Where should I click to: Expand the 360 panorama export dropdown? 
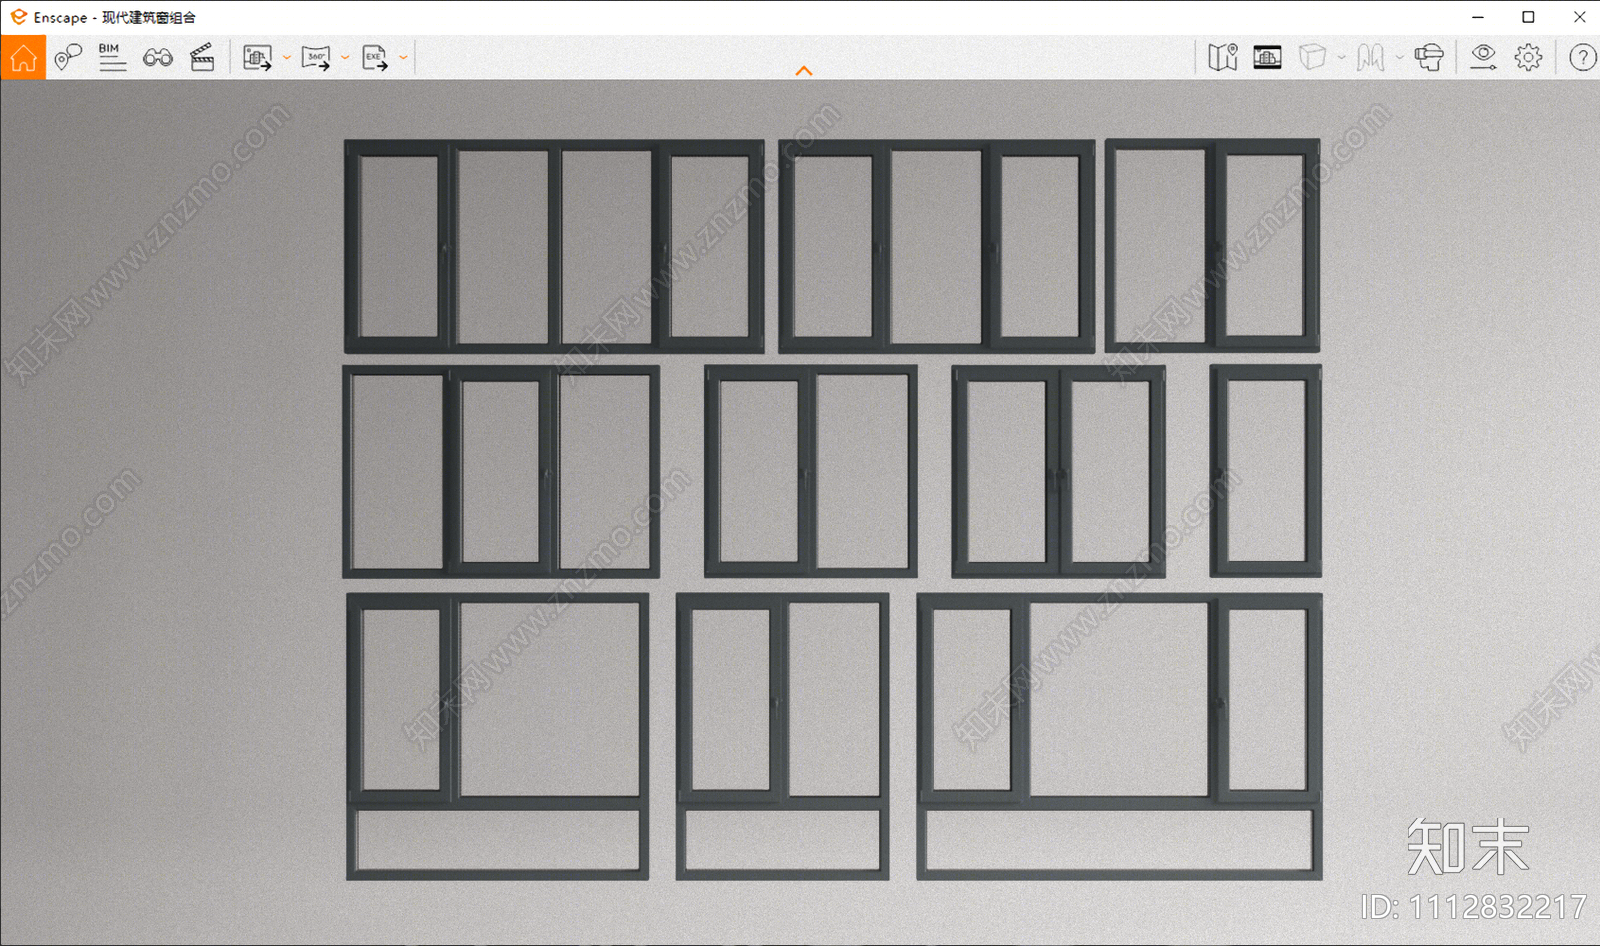pos(345,58)
